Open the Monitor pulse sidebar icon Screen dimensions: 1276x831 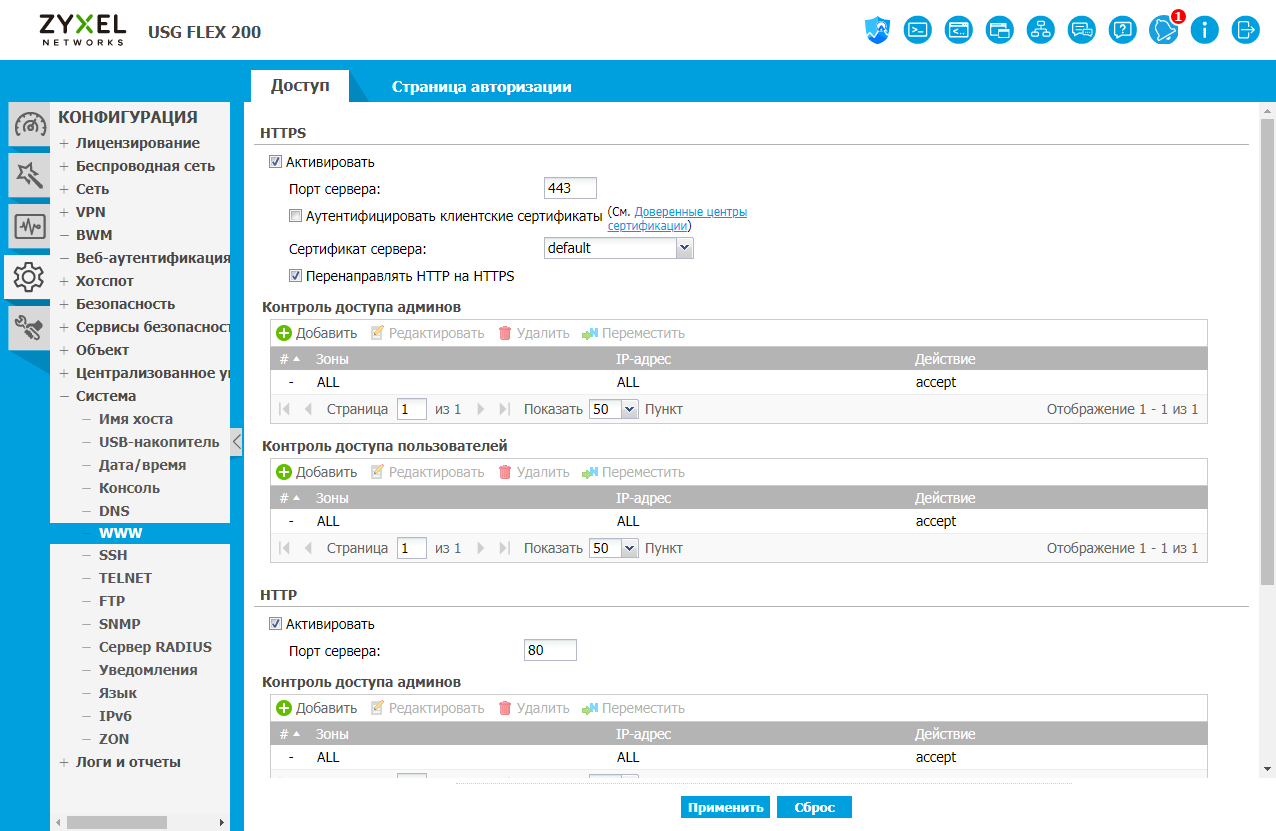tap(30, 226)
